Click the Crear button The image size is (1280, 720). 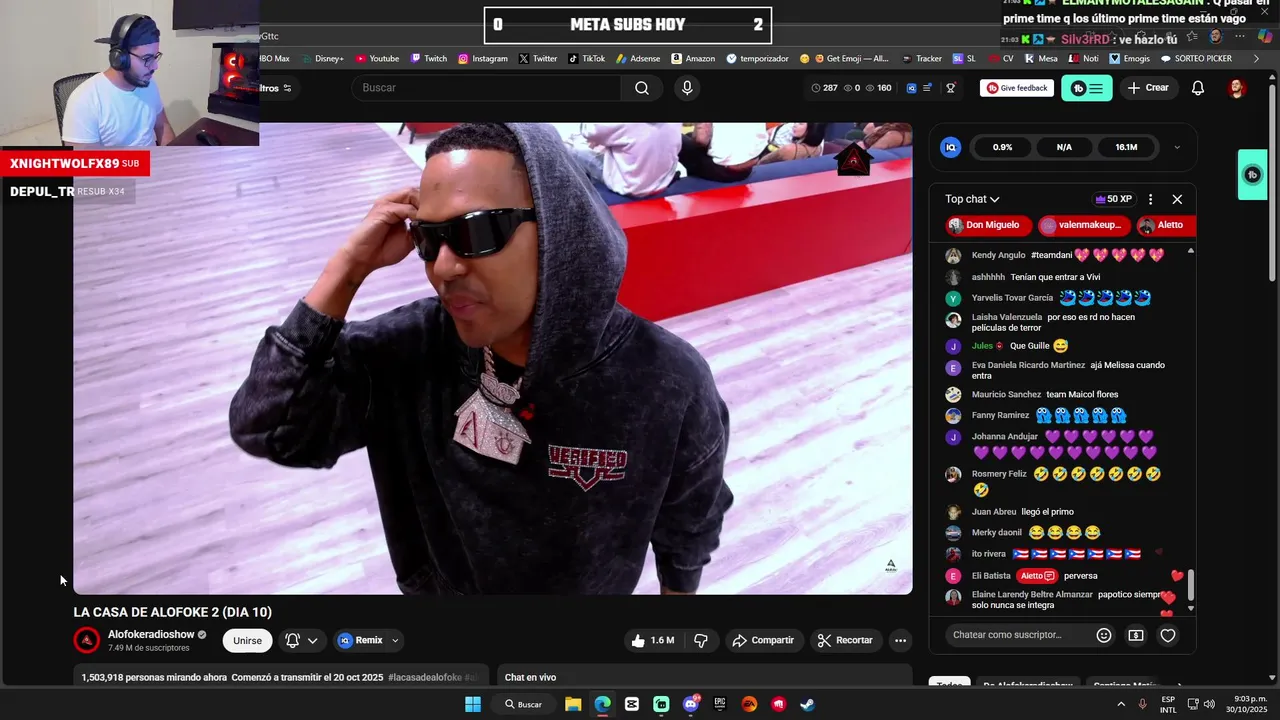(x=1148, y=88)
